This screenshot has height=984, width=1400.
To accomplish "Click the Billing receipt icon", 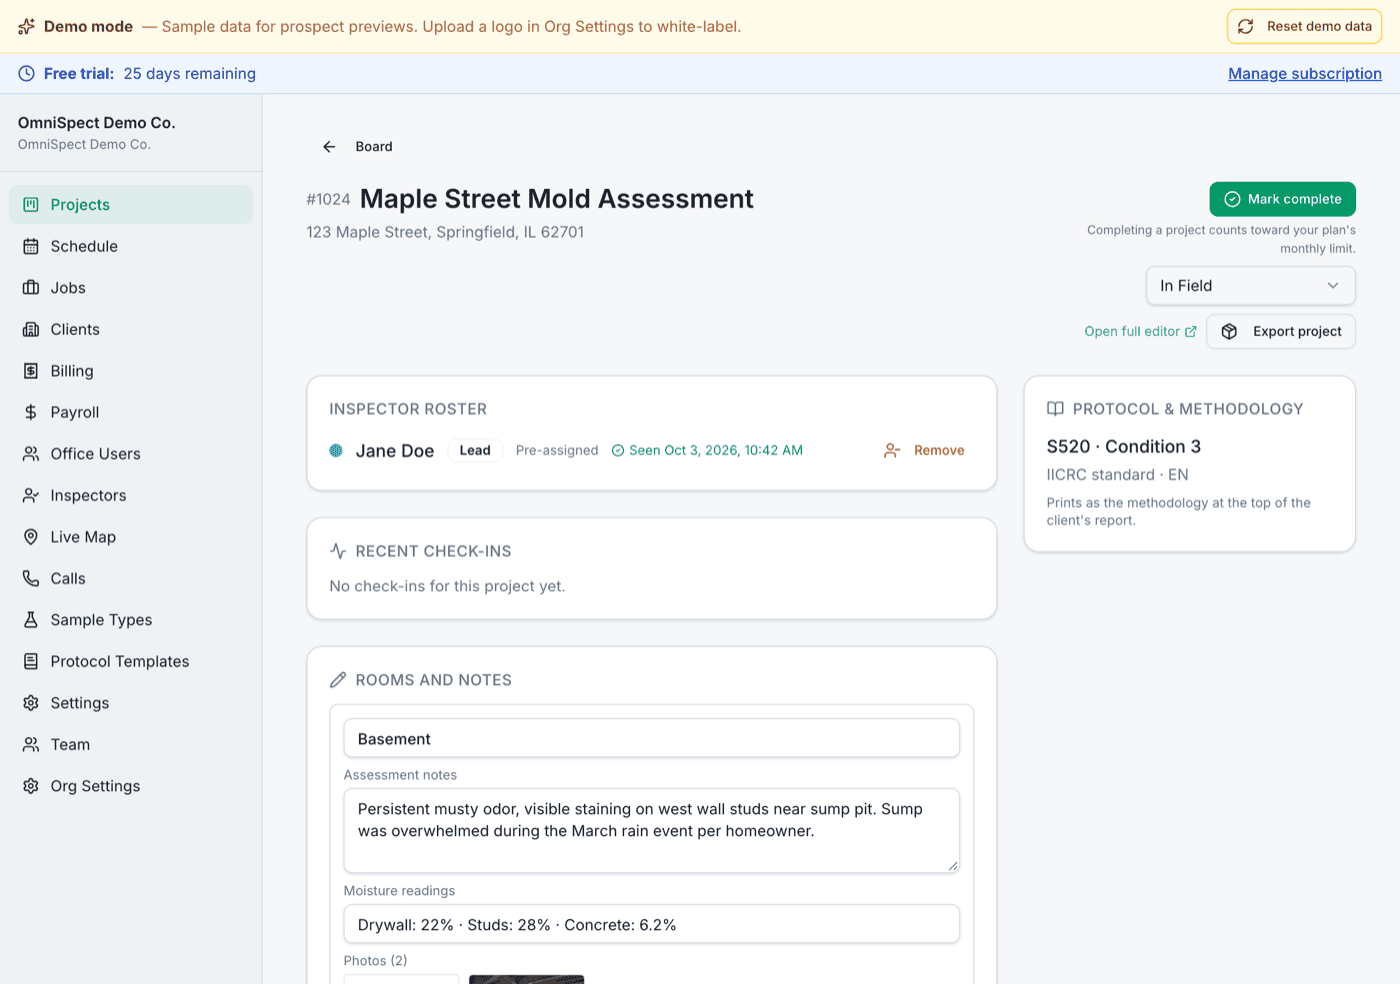I will [x=31, y=371].
